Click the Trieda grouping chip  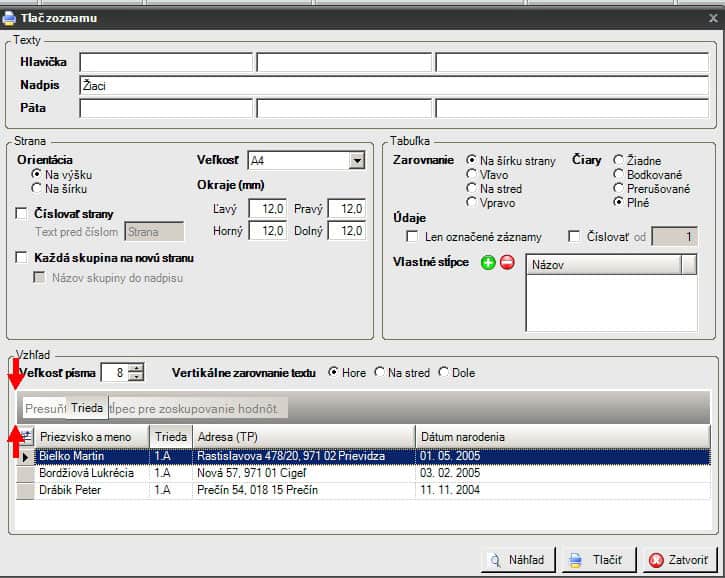point(87,408)
